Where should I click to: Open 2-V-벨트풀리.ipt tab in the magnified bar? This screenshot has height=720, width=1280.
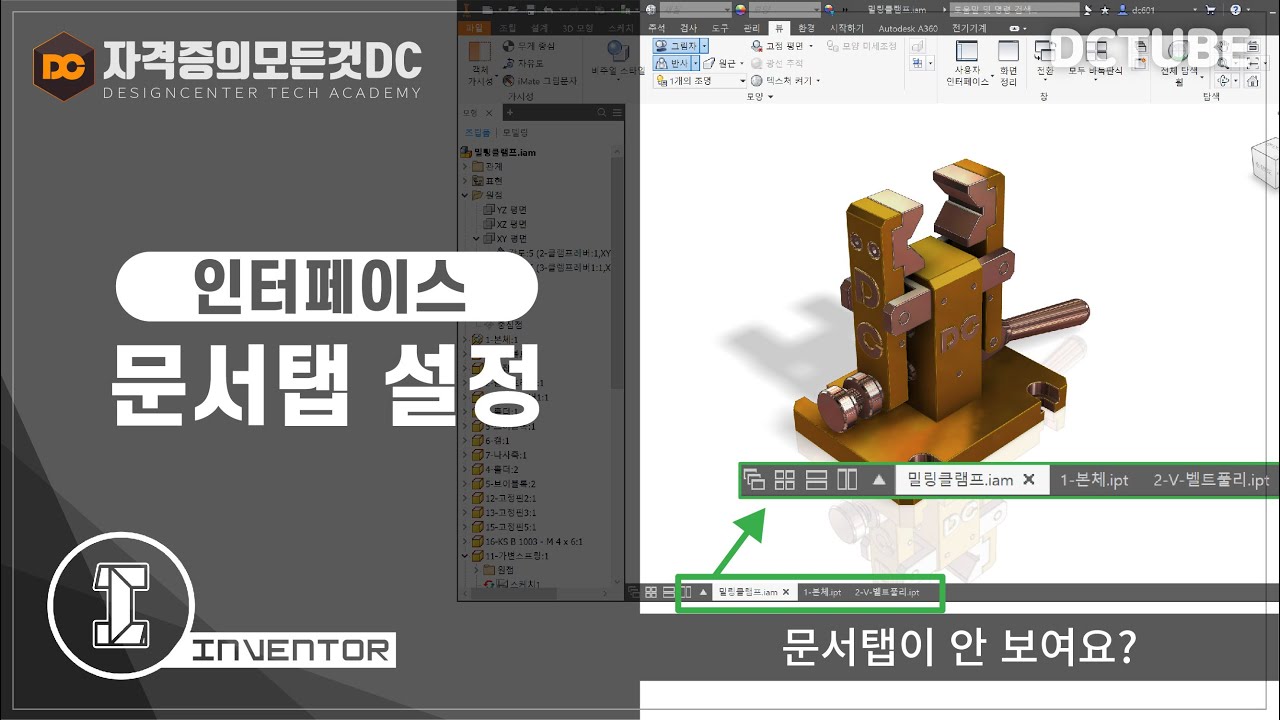(1211, 480)
